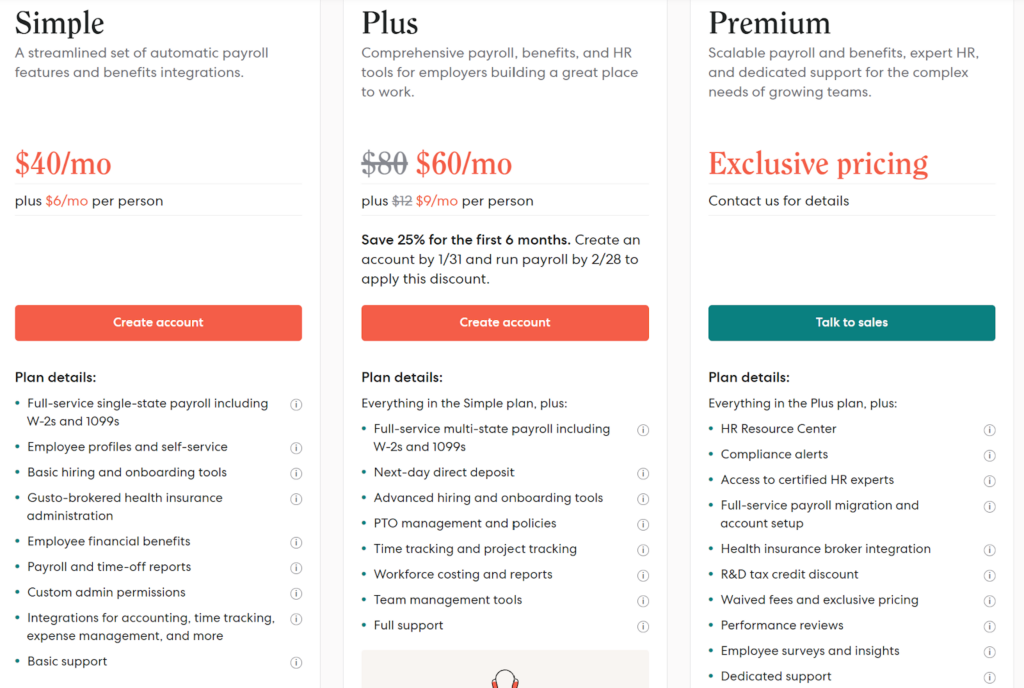1024x688 pixels.
Task: Click the info icon beside Employee financial benefits
Action: (296, 542)
